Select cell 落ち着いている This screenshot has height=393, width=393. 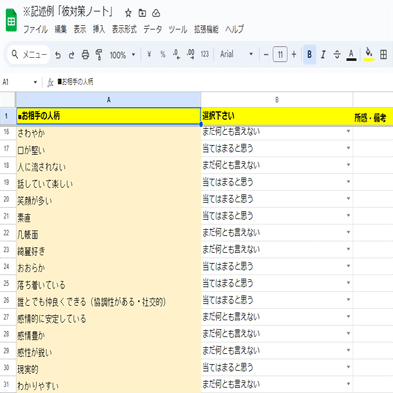pos(108,284)
